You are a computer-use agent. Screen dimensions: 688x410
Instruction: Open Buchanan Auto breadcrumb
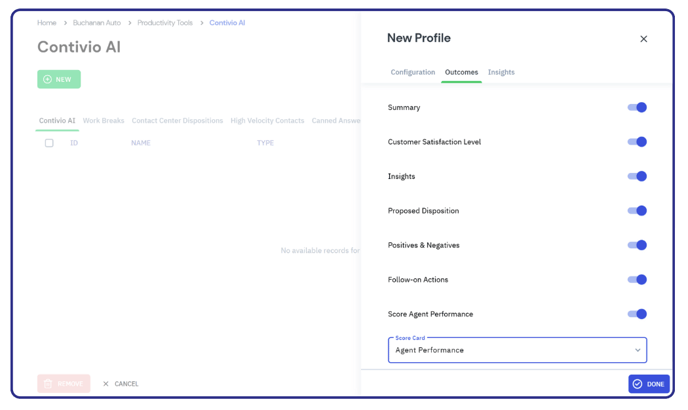point(97,23)
